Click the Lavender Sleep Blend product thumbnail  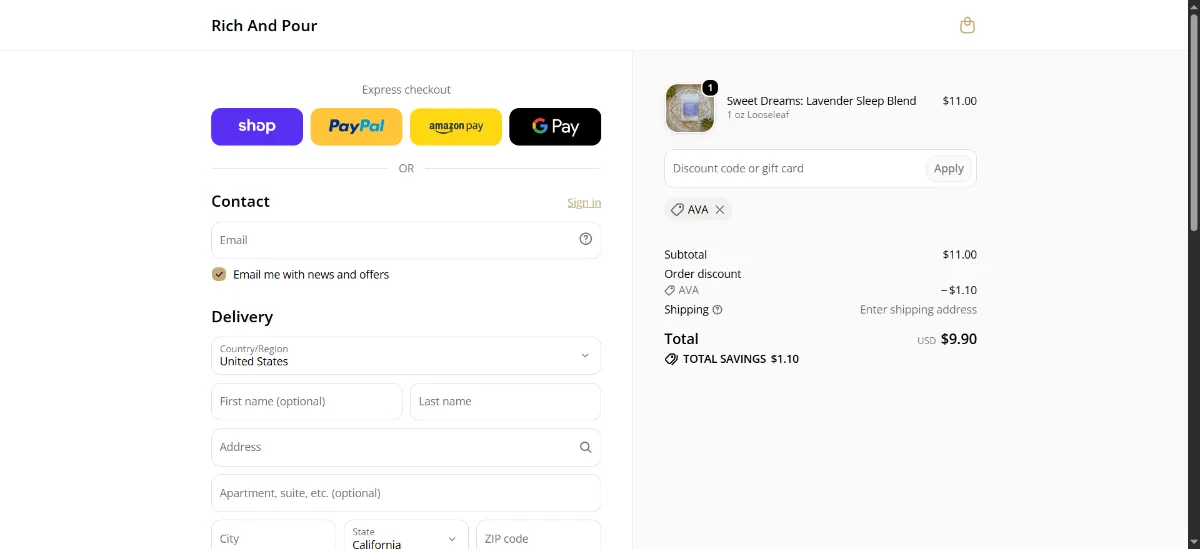click(x=689, y=108)
